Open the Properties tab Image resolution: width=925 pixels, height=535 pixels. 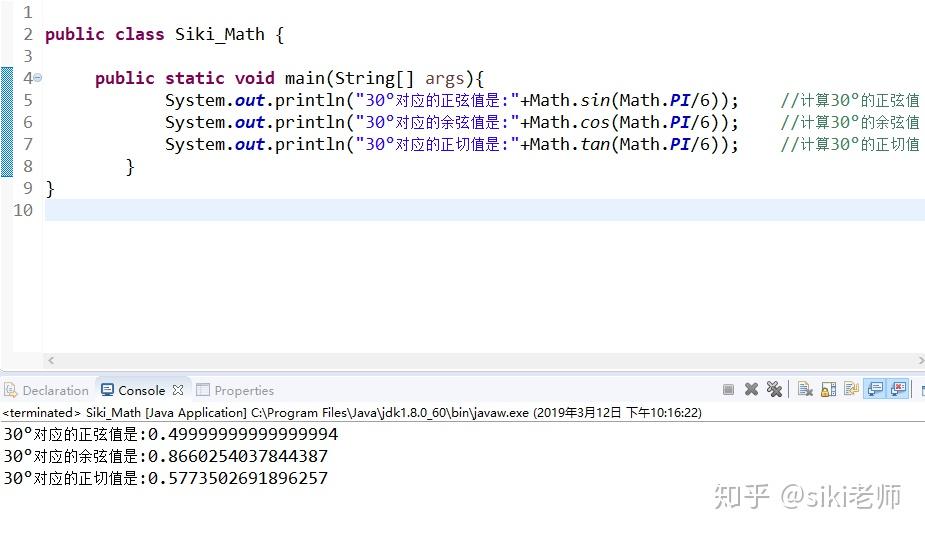[x=235, y=390]
